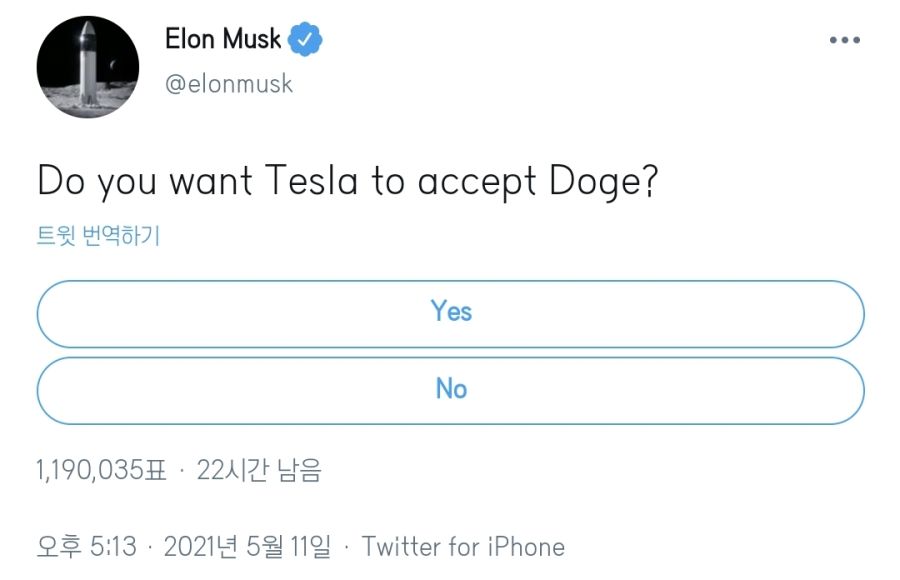Open Elon Musk's profile avatar
900x580 pixels.
tap(88, 68)
